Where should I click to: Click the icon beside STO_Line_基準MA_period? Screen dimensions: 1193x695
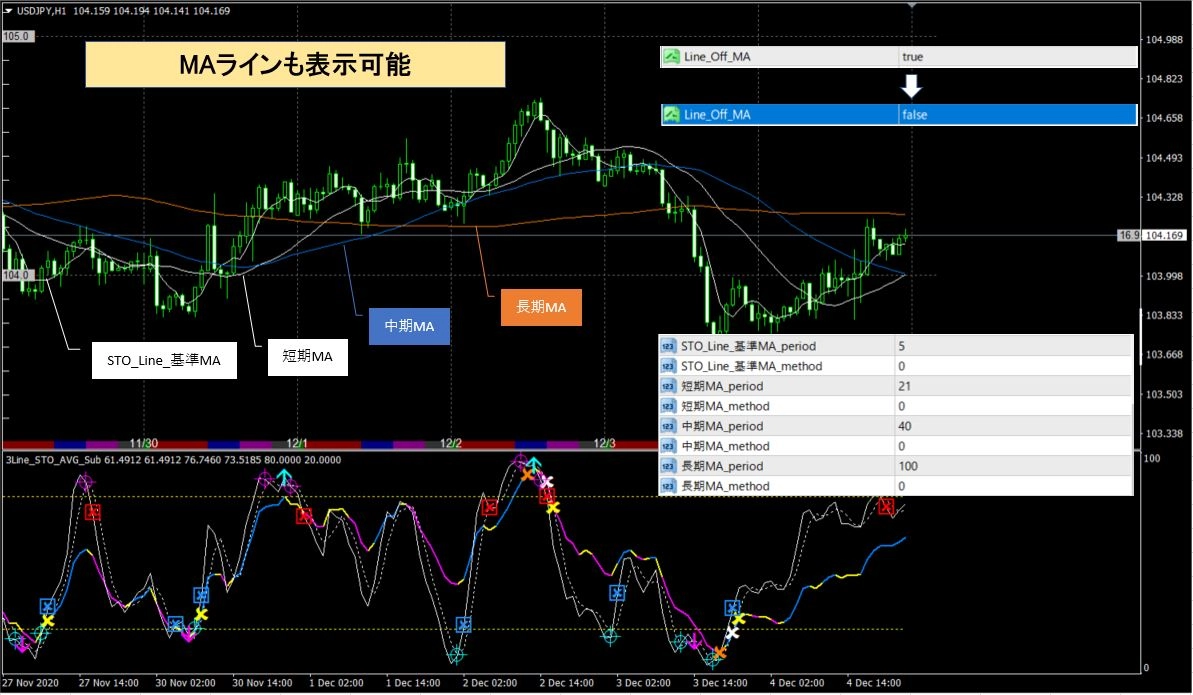668,346
